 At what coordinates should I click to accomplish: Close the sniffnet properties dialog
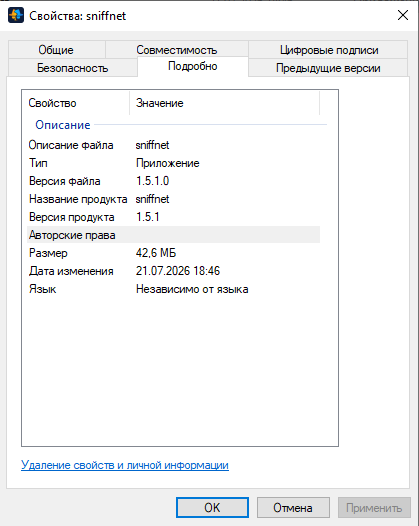click(403, 15)
